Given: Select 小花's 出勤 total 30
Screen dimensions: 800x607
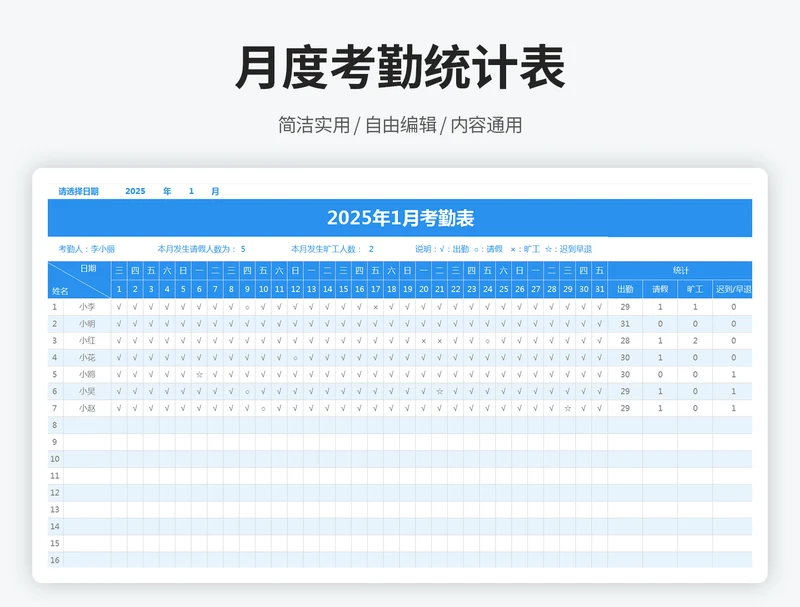Looking at the screenshot, I should point(625,357).
